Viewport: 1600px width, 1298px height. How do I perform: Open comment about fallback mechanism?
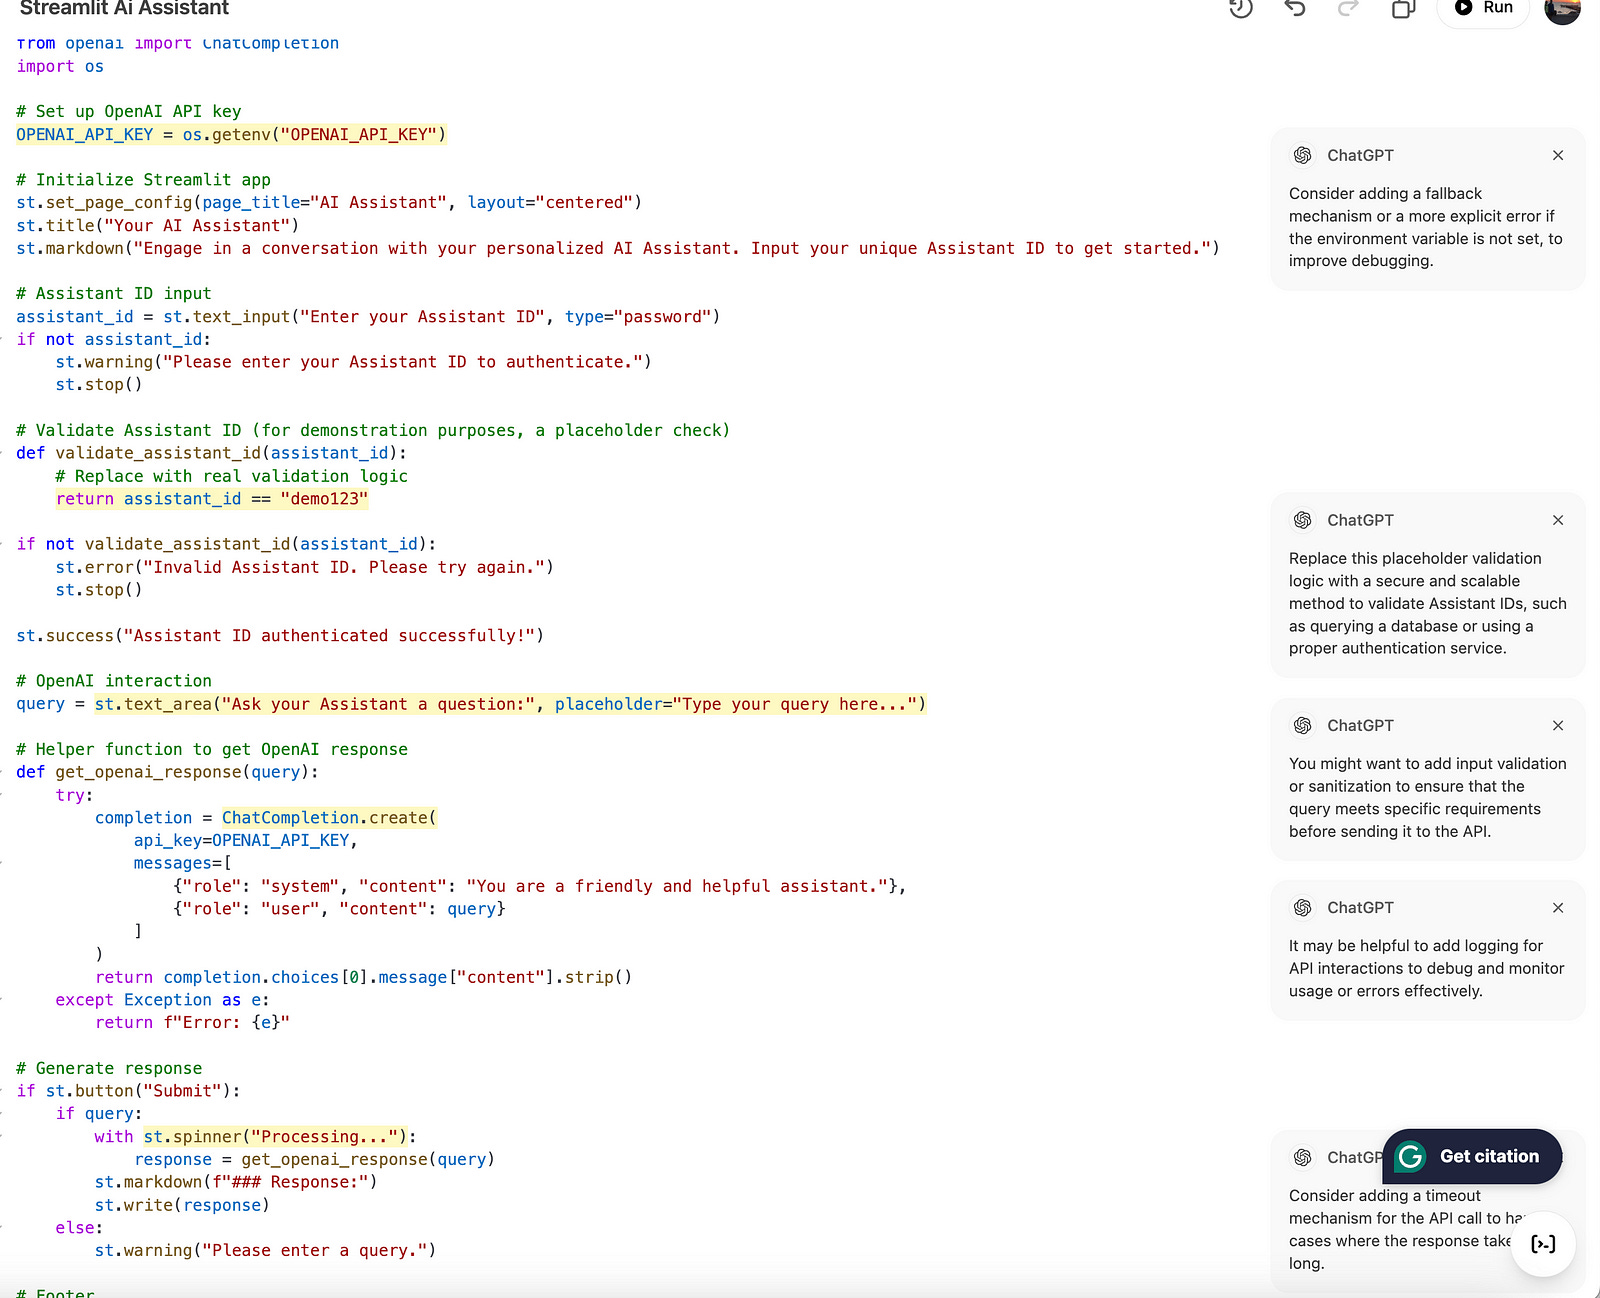coord(1427,209)
